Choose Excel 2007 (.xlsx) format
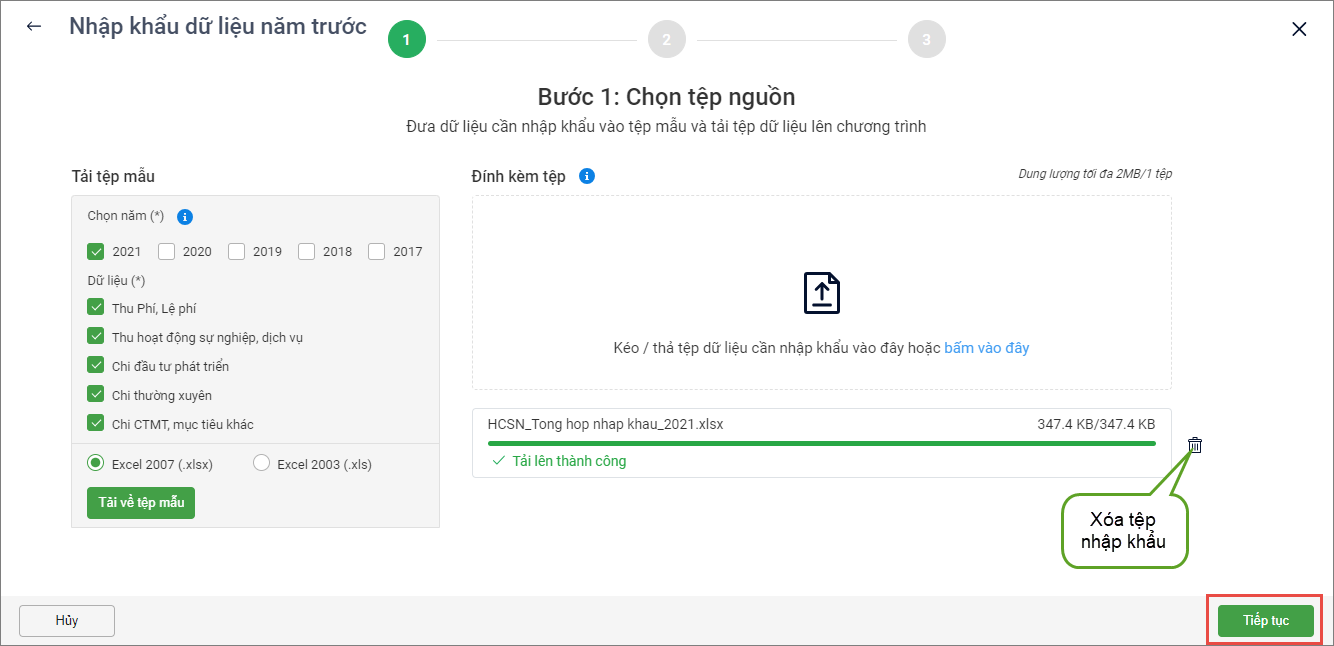1334x646 pixels. pos(97,464)
